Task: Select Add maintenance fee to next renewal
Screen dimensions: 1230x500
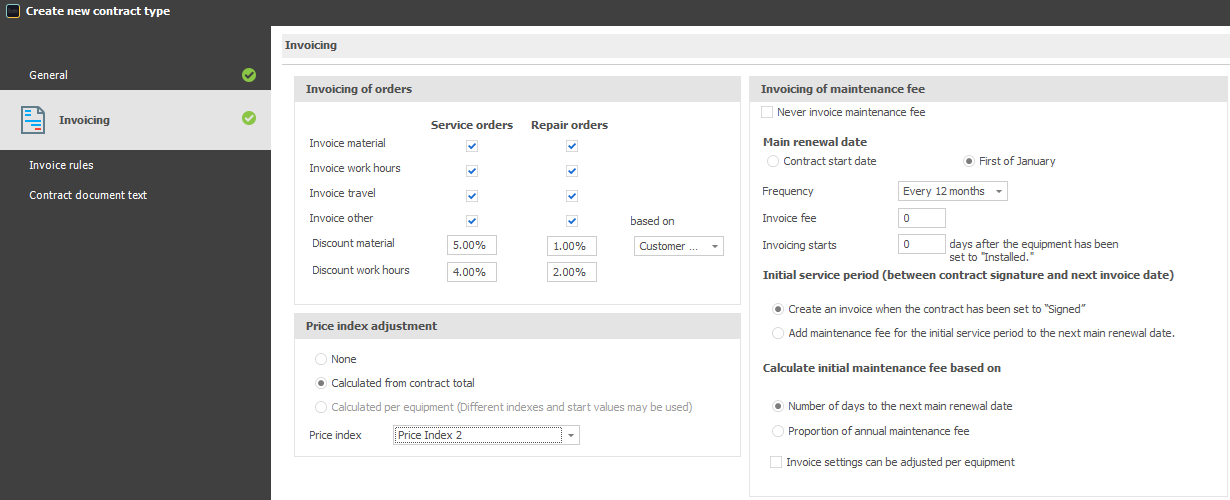Action: tap(779, 333)
